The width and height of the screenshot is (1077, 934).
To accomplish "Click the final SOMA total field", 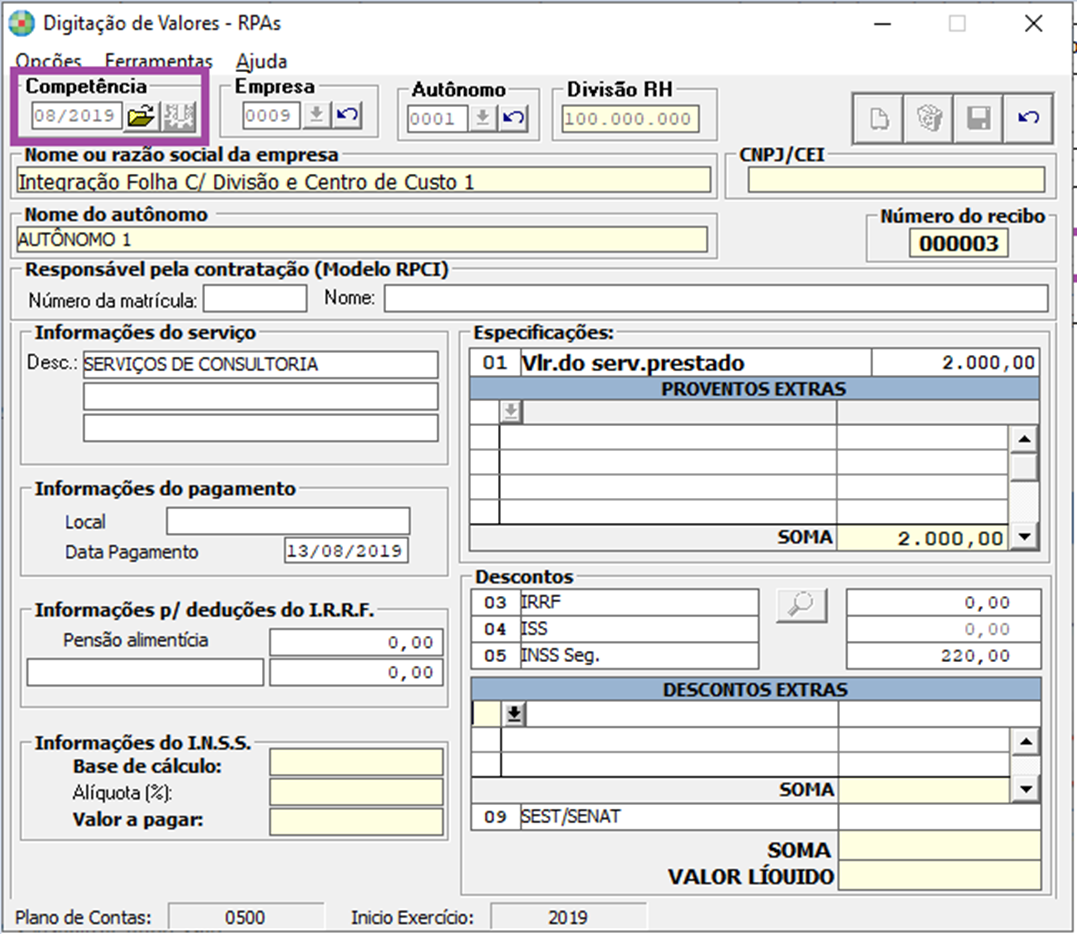I will point(939,846).
